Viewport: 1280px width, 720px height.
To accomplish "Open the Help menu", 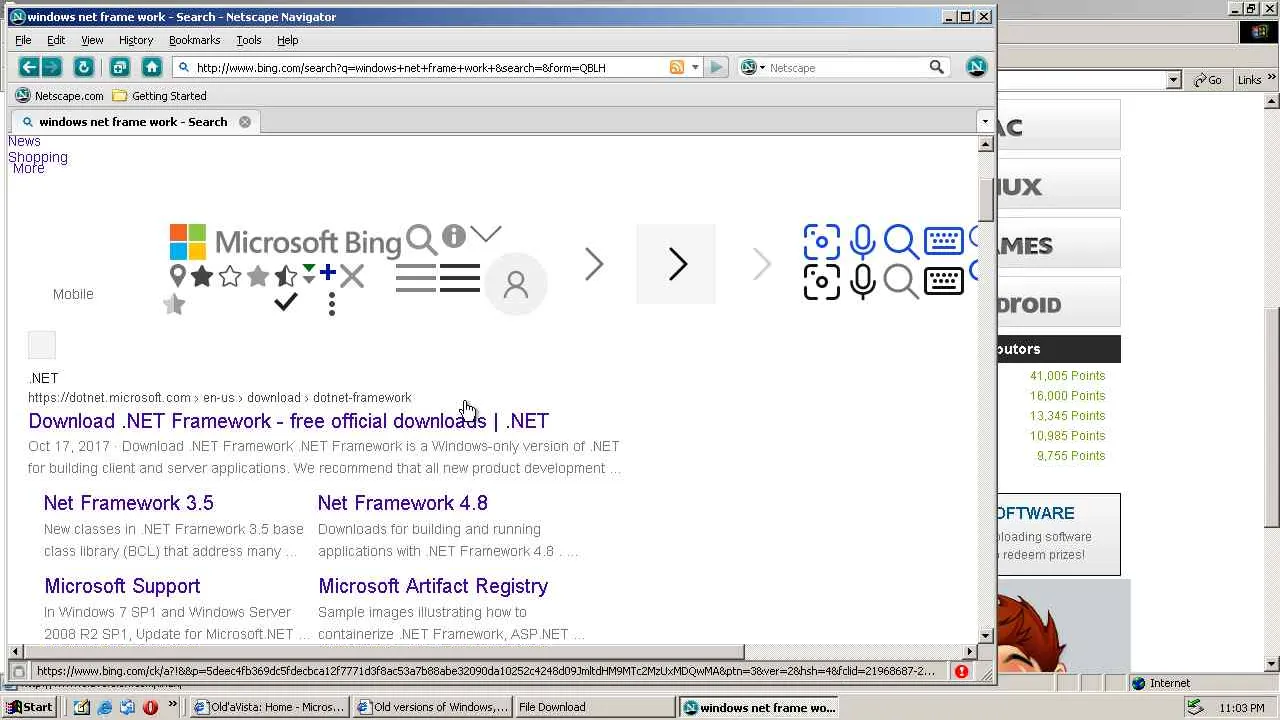I will pos(288,40).
